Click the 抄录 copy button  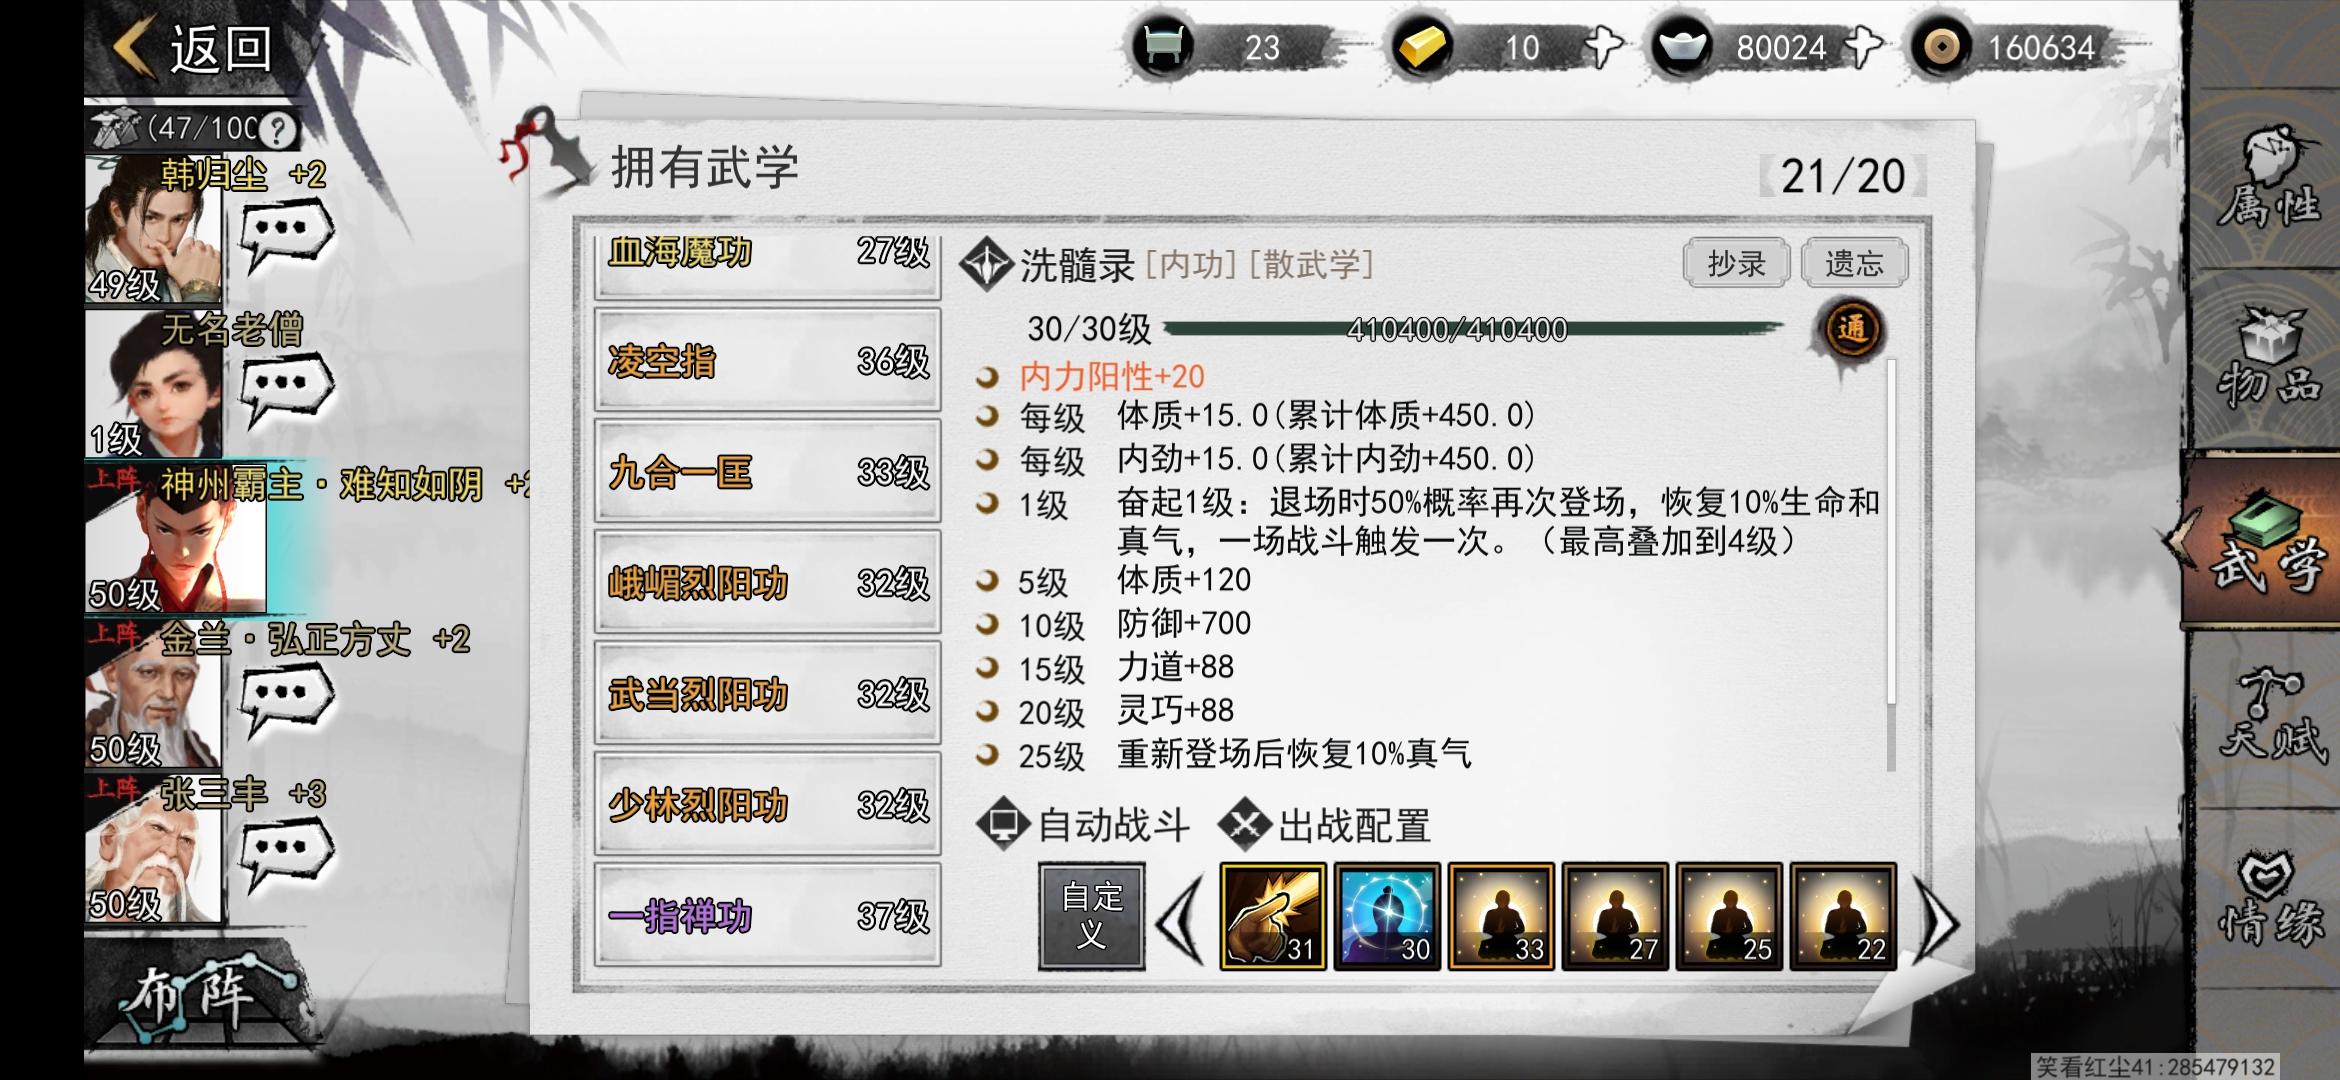[1736, 264]
